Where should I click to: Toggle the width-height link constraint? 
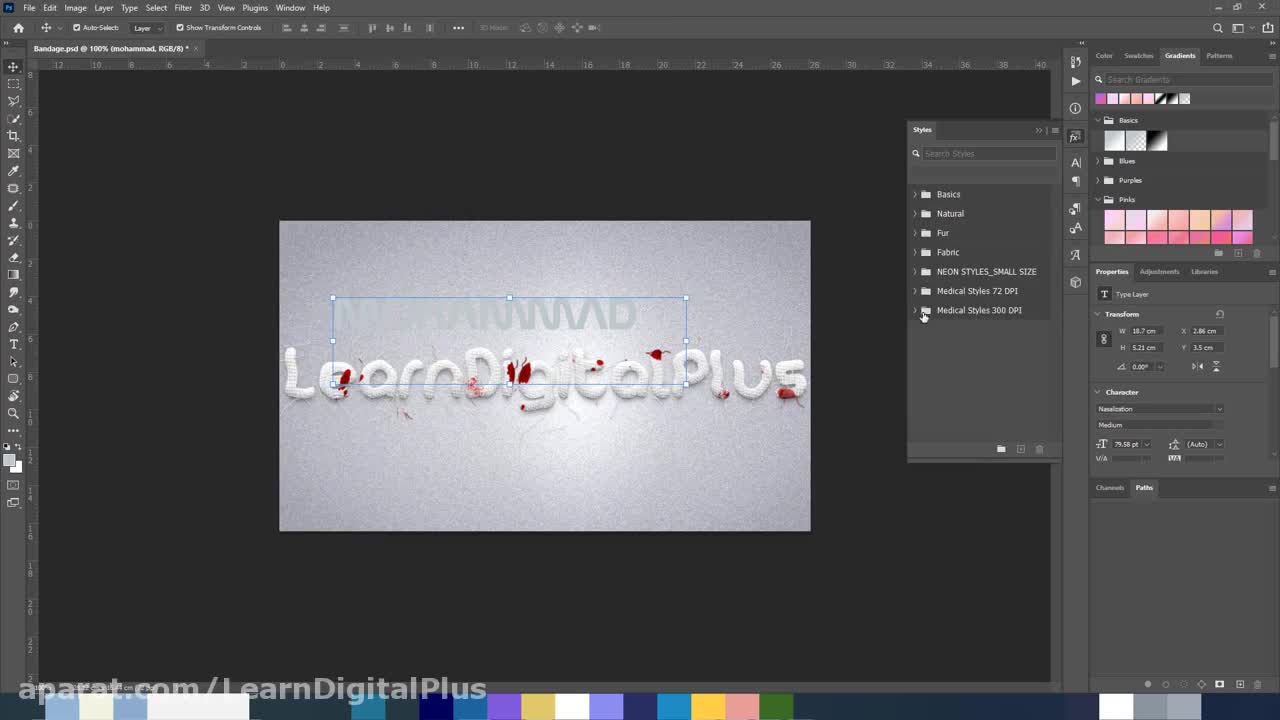(x=1104, y=339)
